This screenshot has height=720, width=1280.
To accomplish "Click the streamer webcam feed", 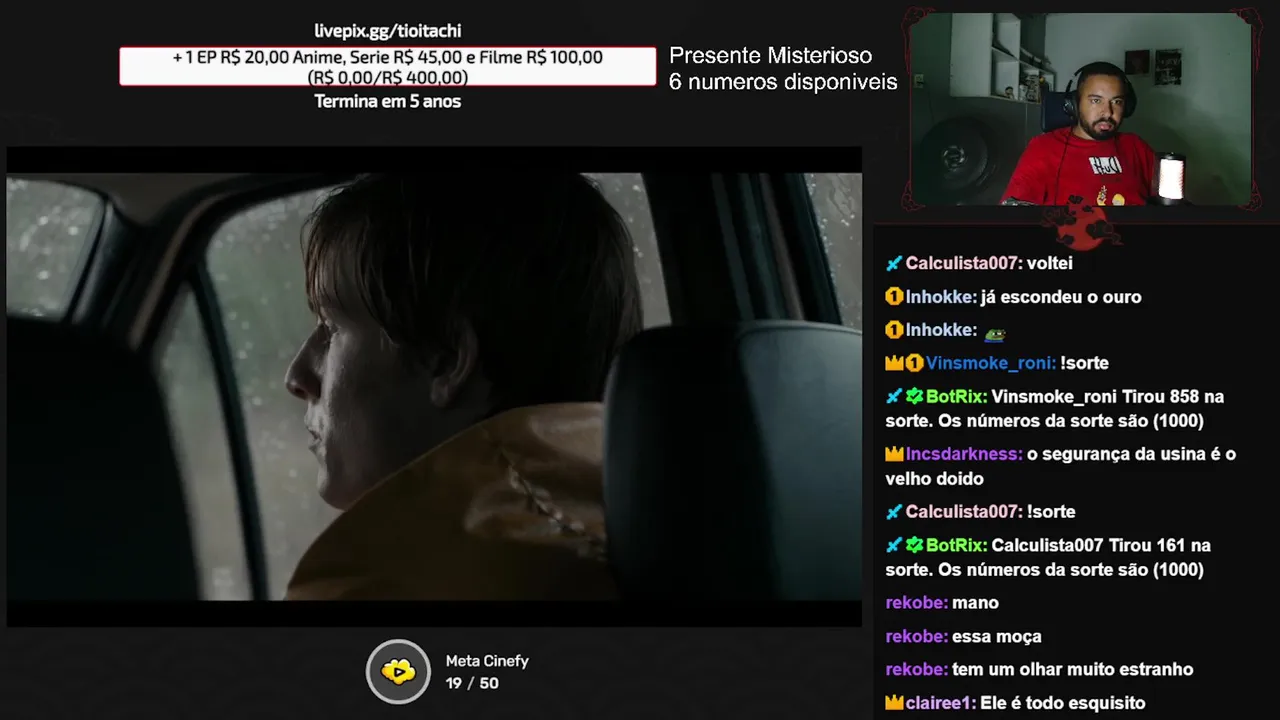I will point(1080,109).
